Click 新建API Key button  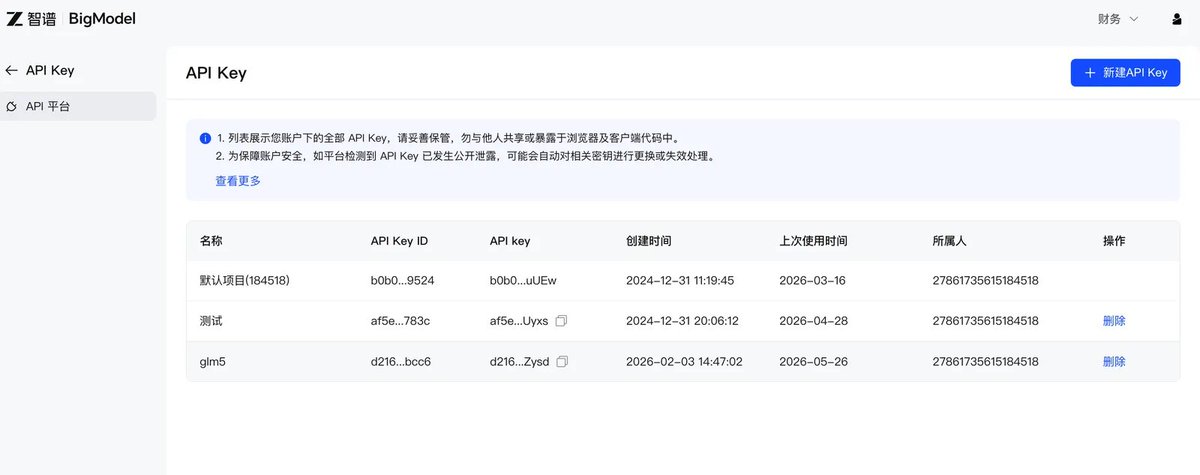click(1125, 73)
